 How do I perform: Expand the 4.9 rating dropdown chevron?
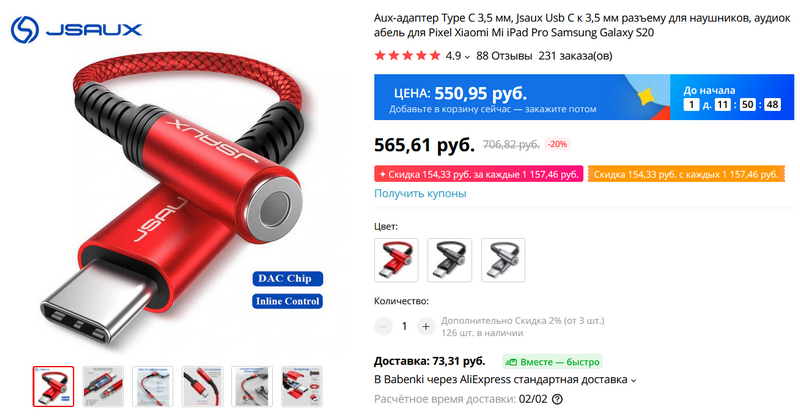click(467, 57)
